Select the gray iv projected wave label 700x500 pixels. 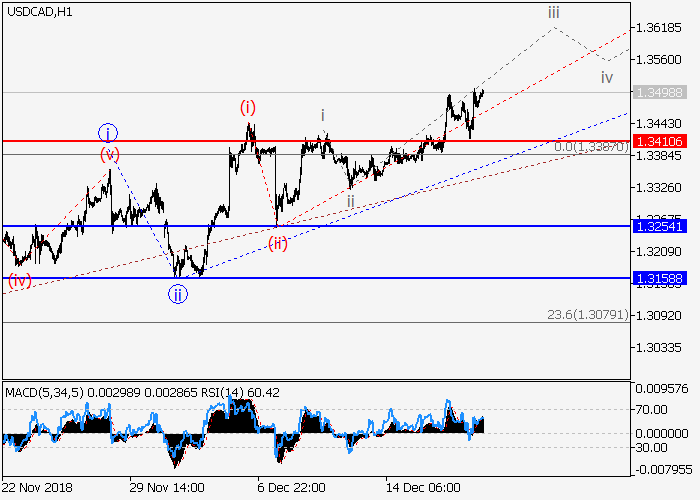pyautogui.click(x=606, y=77)
